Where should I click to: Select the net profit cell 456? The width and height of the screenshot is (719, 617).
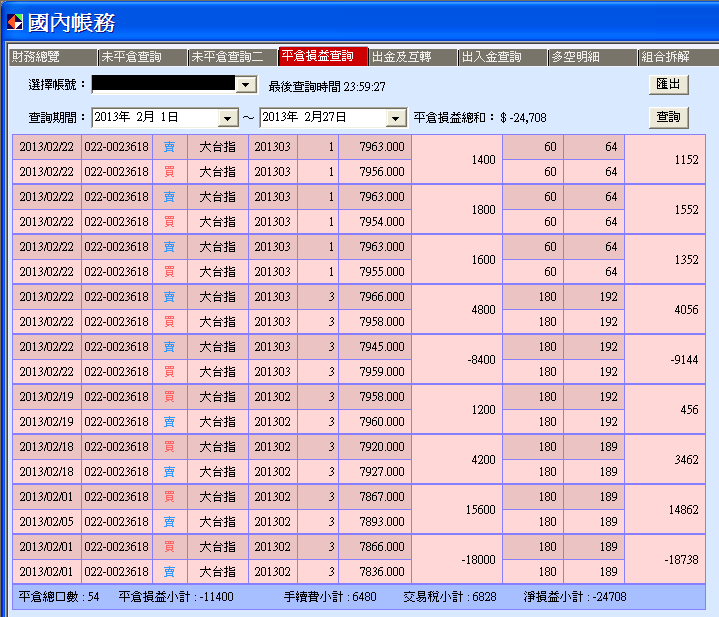pyautogui.click(x=665, y=409)
